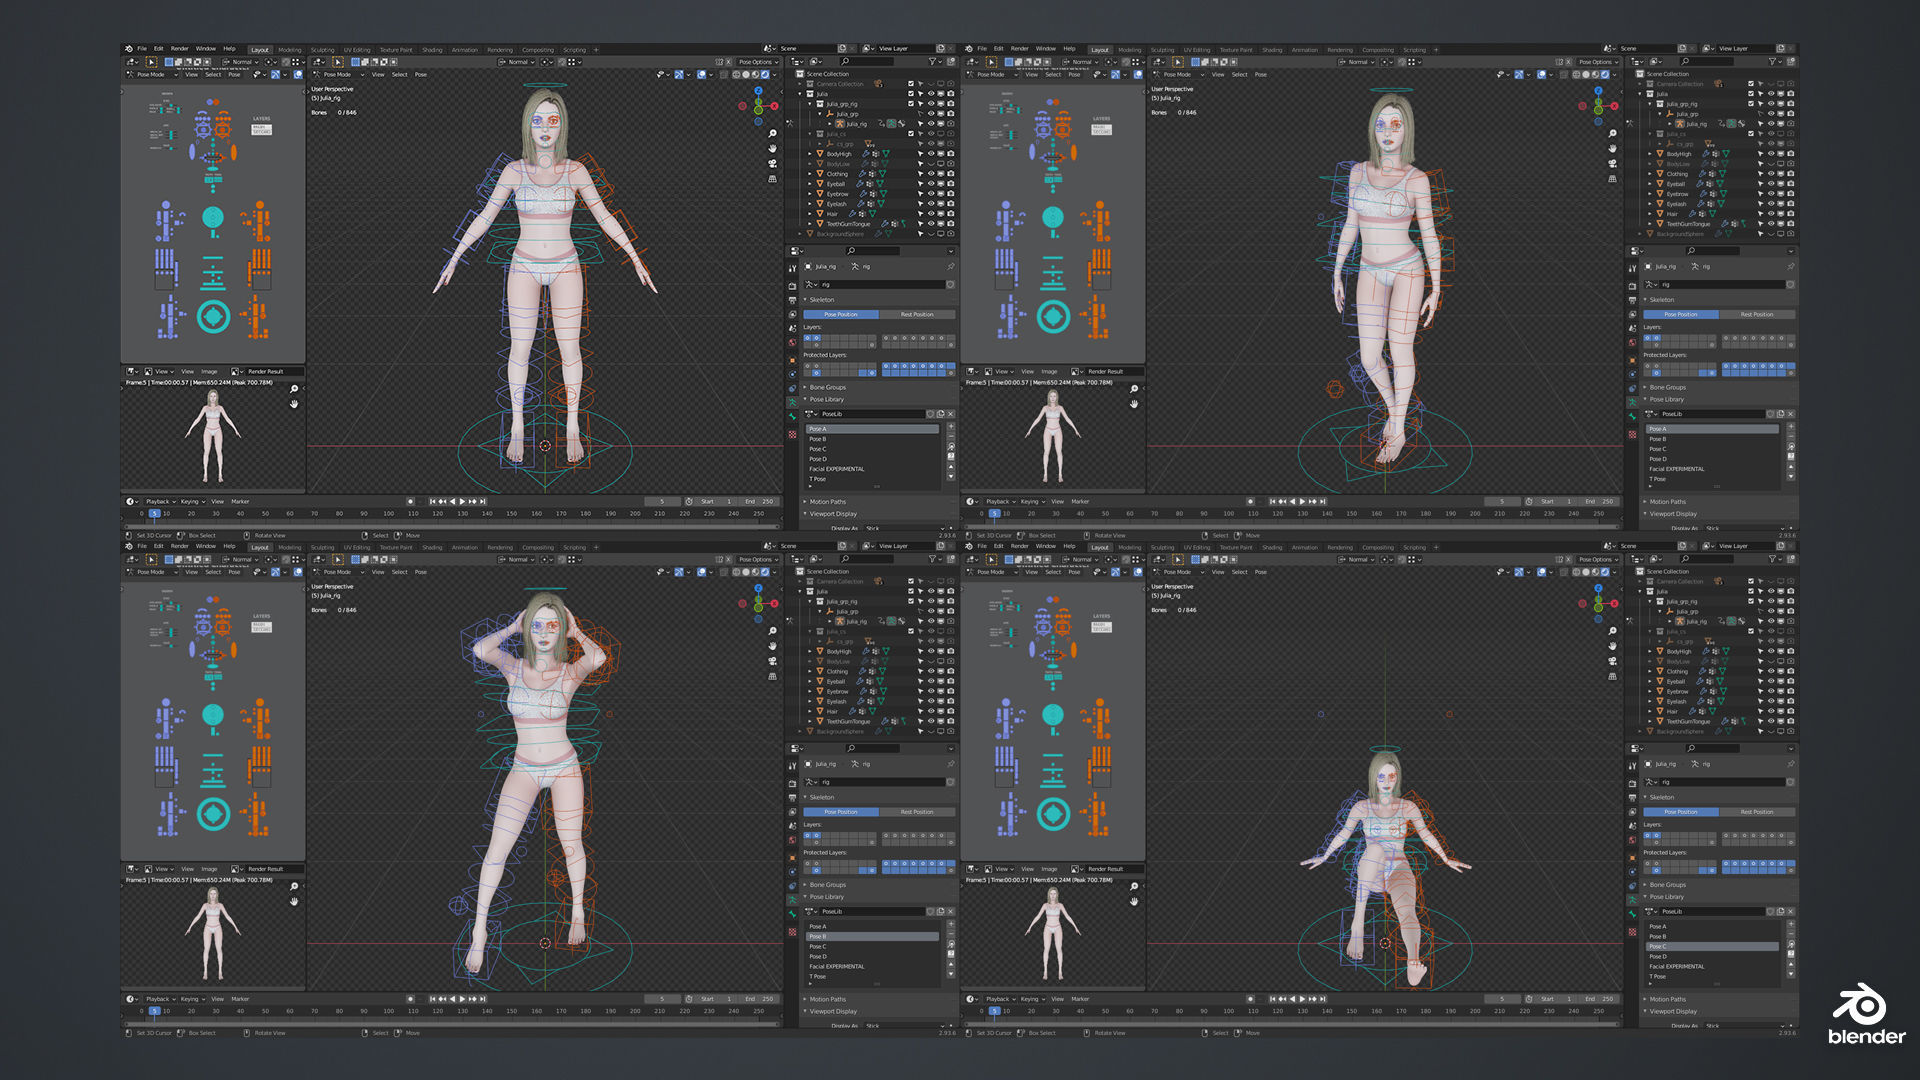Click the End frame field in top-right window's timeline
The height and width of the screenshot is (1080, 1920).
[1598, 501]
